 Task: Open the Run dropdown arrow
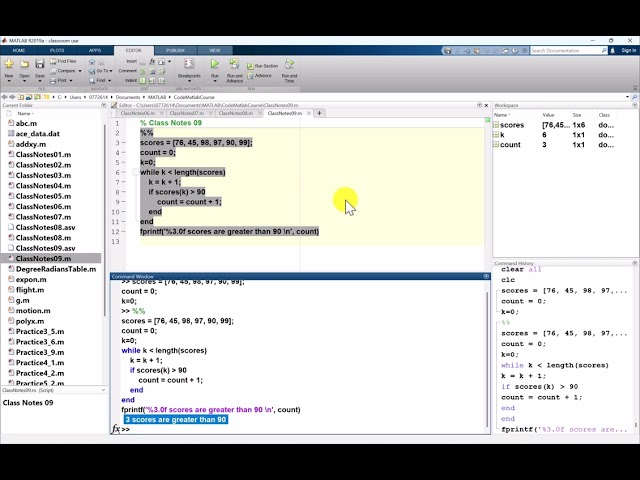click(215, 81)
